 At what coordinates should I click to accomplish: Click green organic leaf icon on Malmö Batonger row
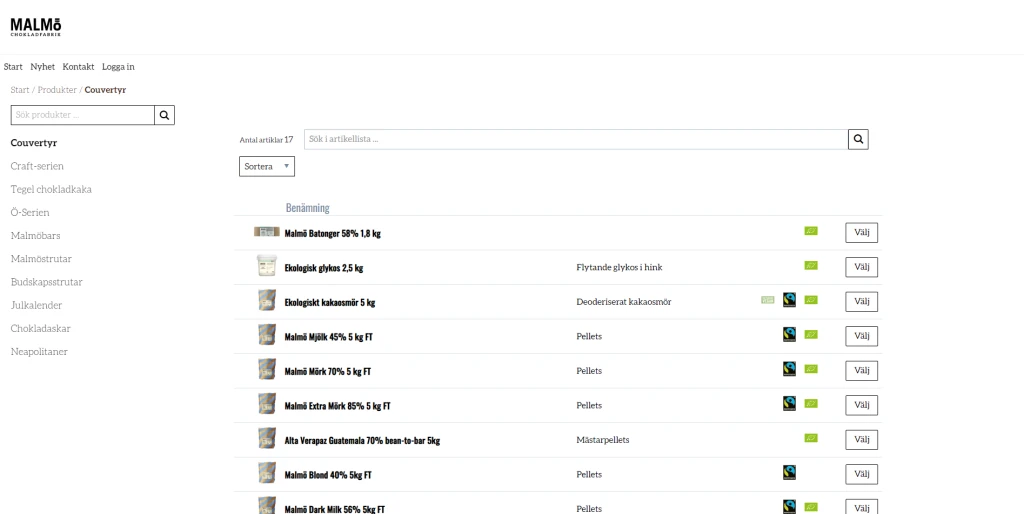[811, 232]
